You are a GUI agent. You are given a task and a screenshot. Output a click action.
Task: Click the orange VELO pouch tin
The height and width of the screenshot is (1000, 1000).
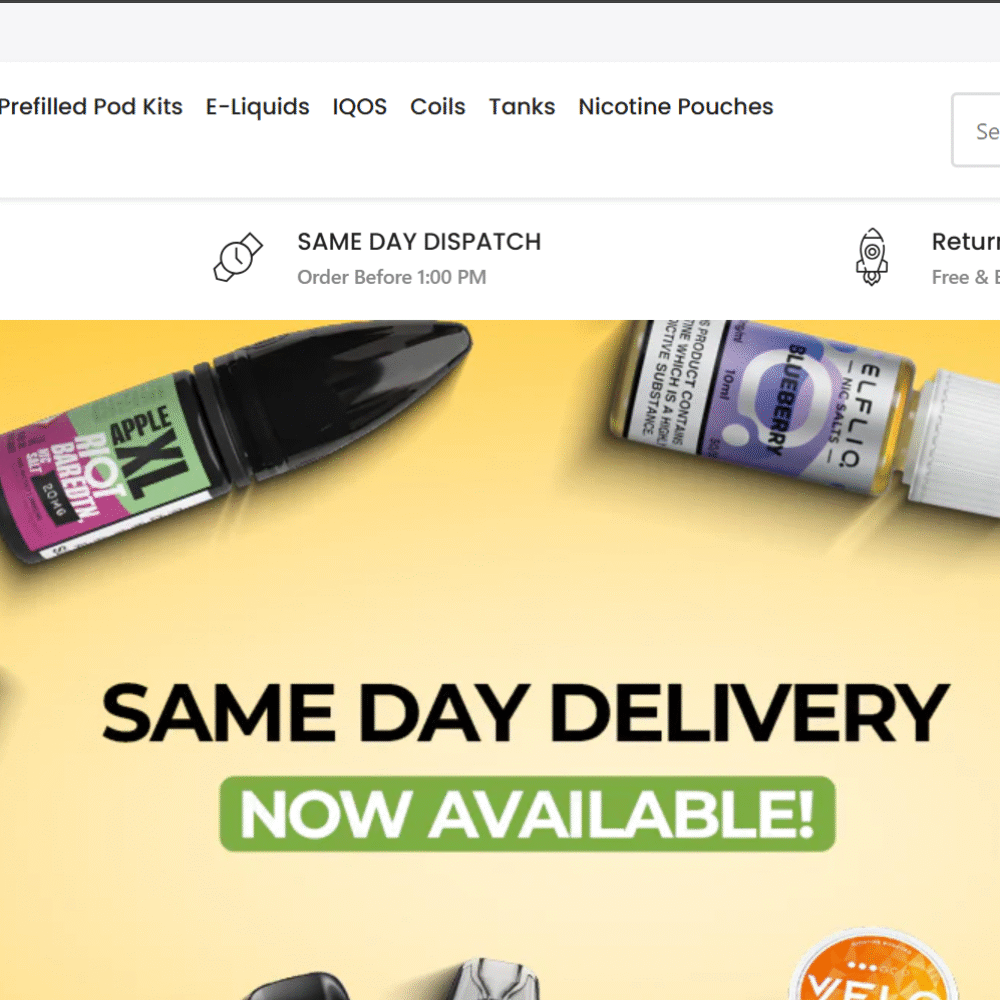[874, 964]
